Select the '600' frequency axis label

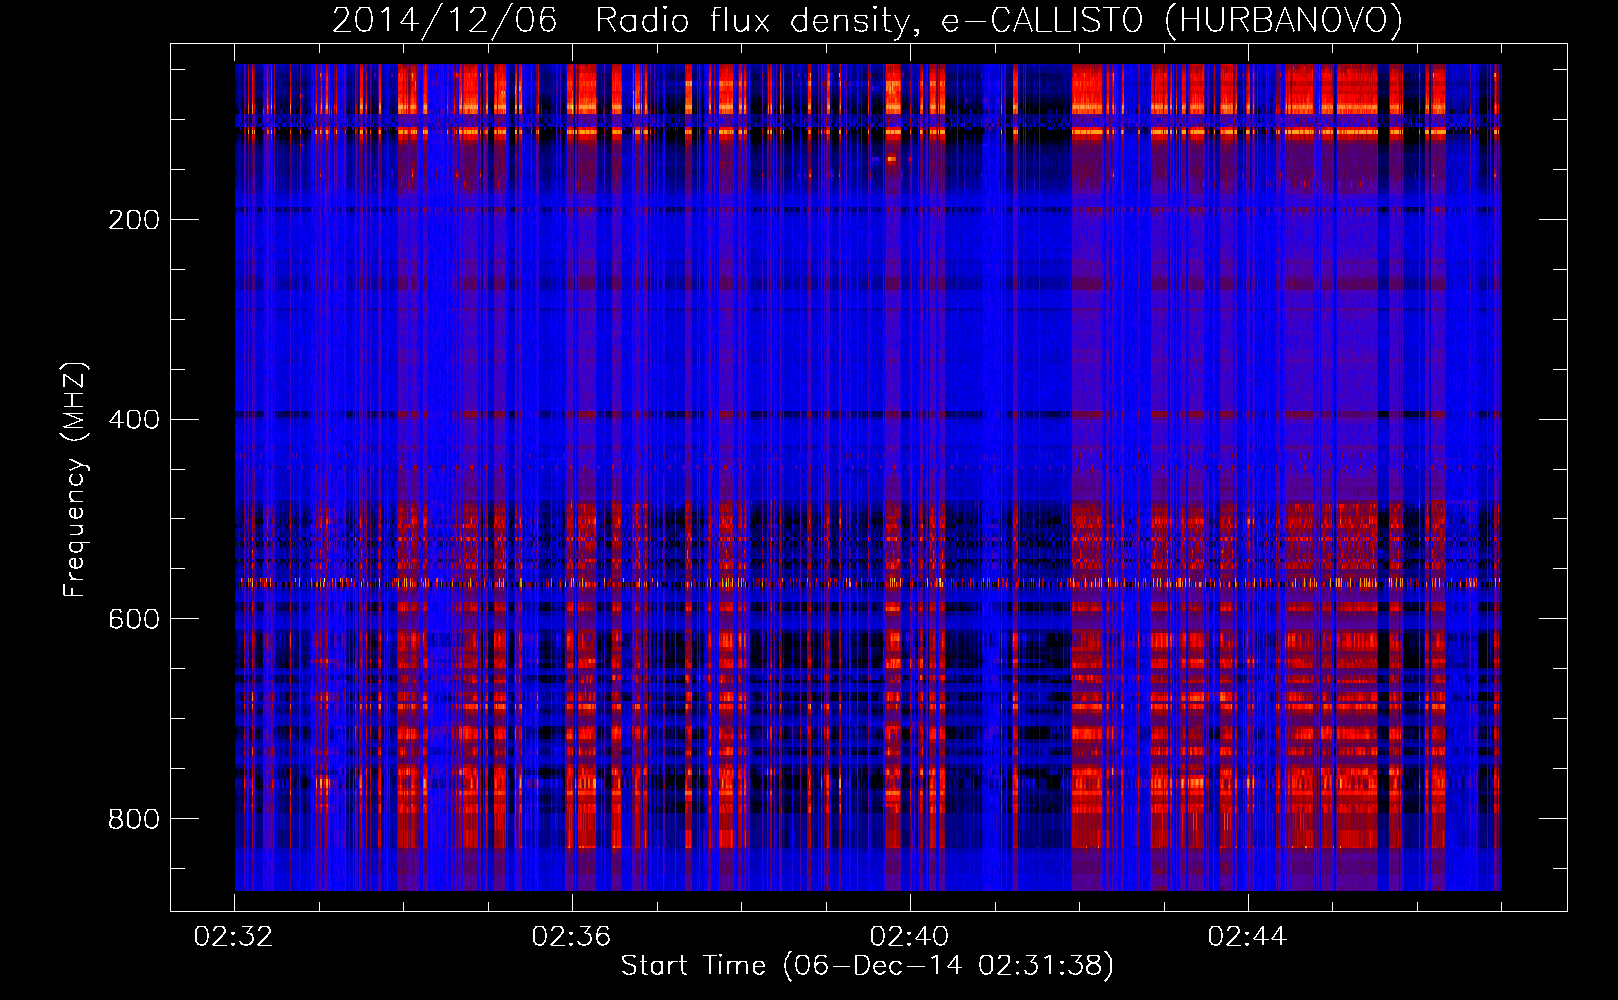134,620
